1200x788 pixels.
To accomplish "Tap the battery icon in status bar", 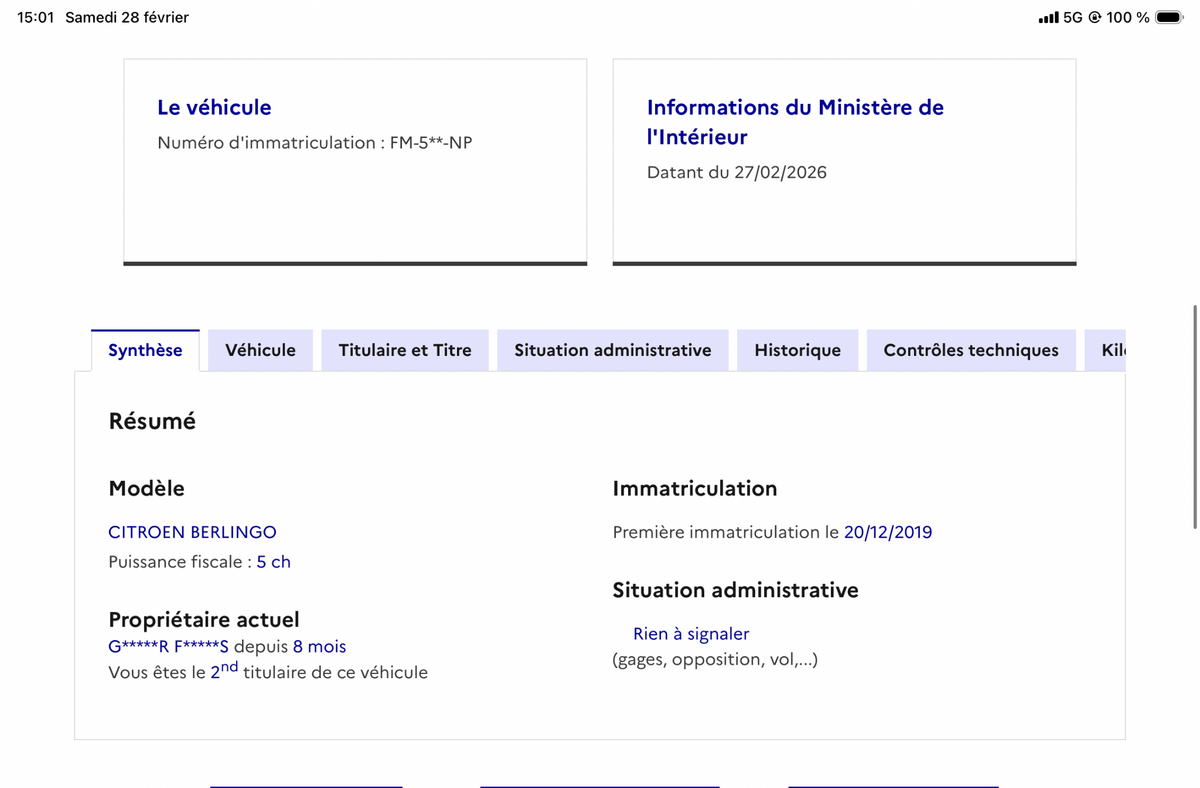I will coord(1168,17).
